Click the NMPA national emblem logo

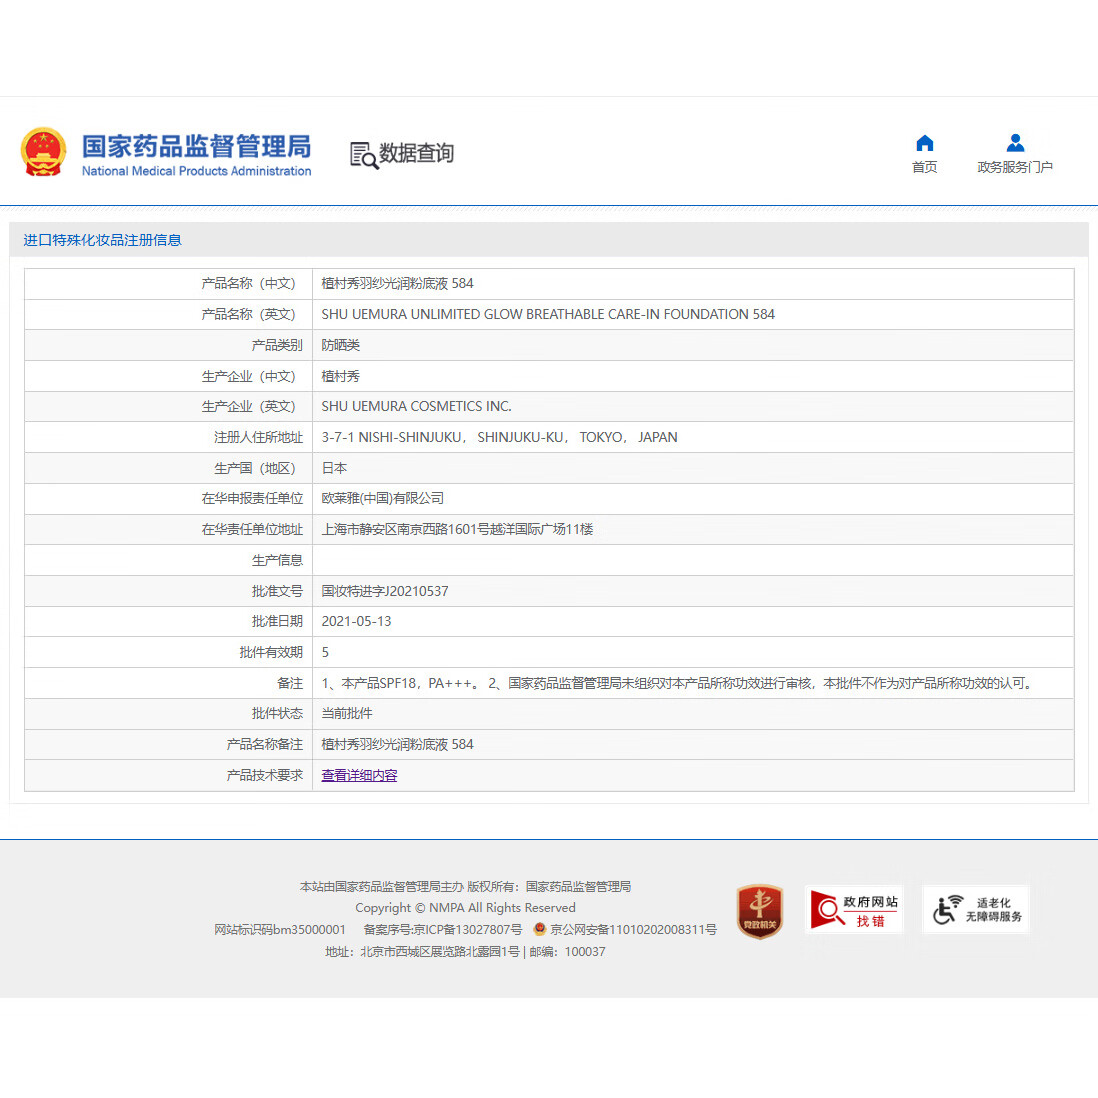[x=43, y=151]
